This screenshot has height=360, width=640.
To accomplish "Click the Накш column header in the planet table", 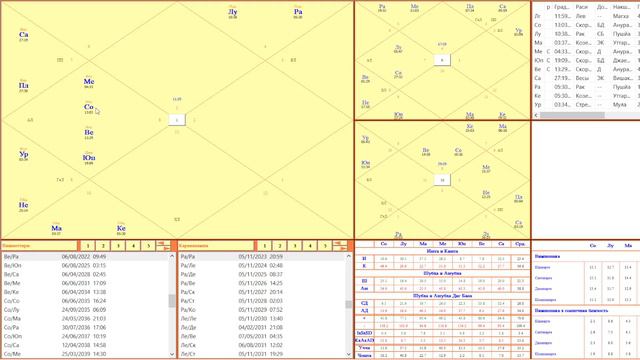I will point(621,7).
